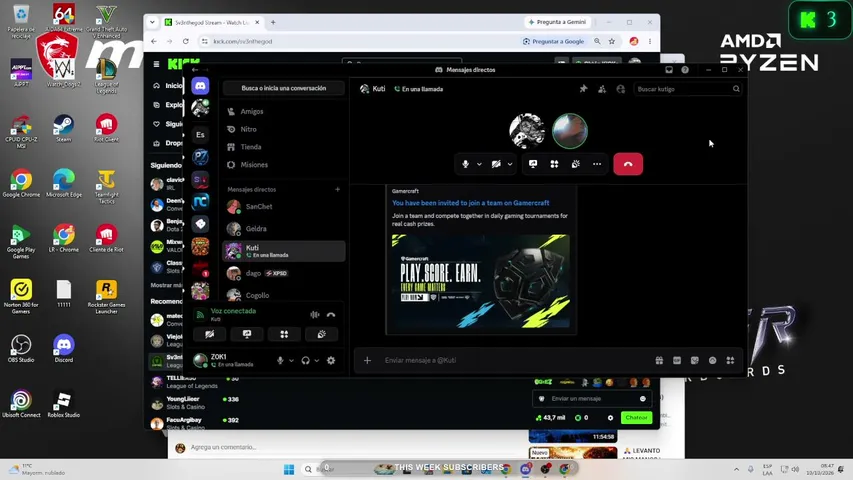This screenshot has width=853, height=480.
Task: Show pinned messages in Kuti chat
Action: (583, 89)
